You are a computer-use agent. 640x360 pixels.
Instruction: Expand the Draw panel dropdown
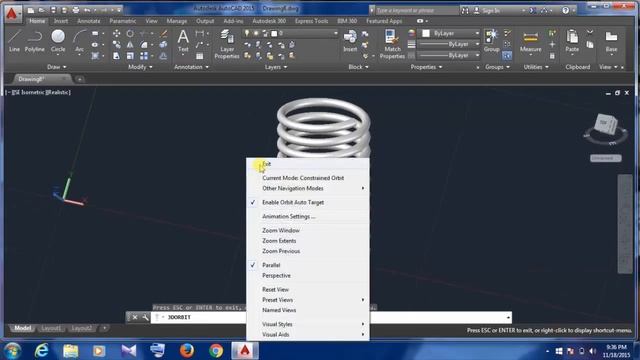coord(57,67)
